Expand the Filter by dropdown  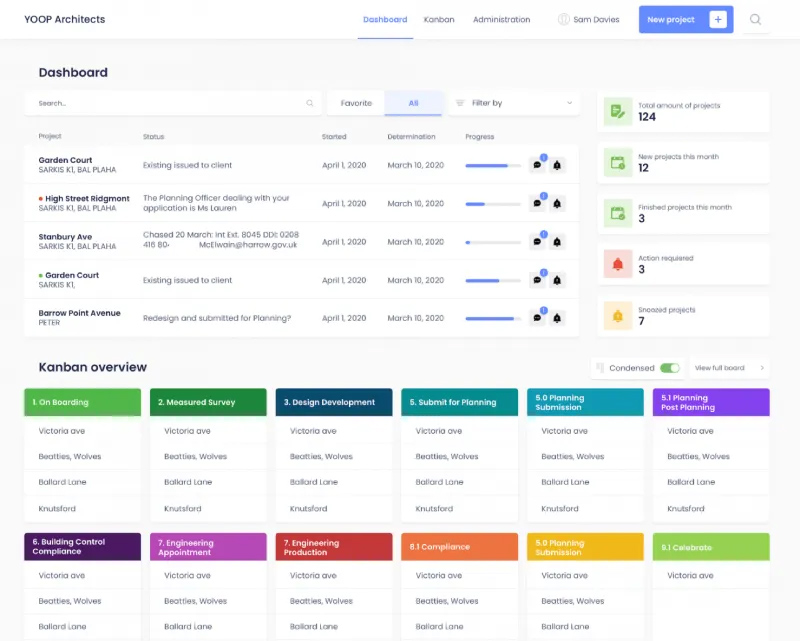pos(514,103)
